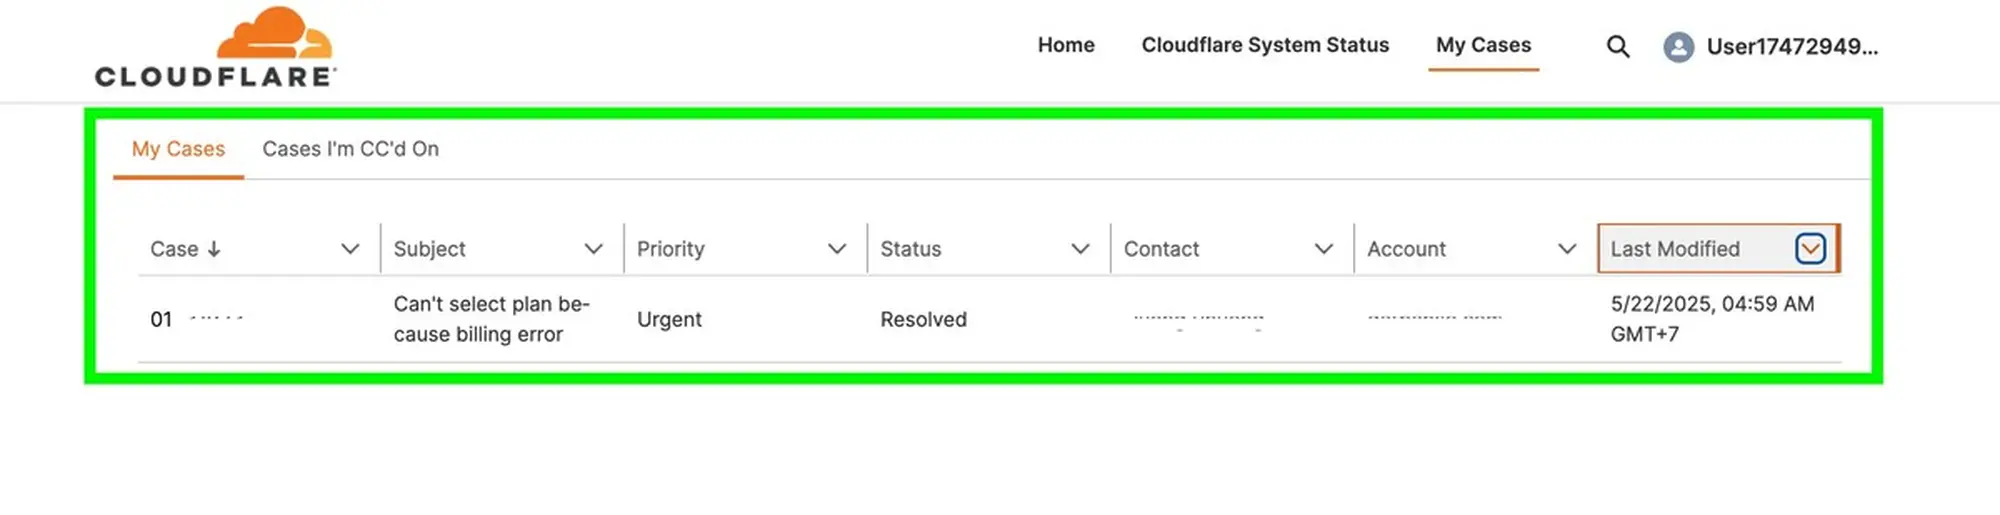Screen dimensions: 2000x515
Task: Open the Last Modified column menu chevron
Action: click(x=1810, y=248)
